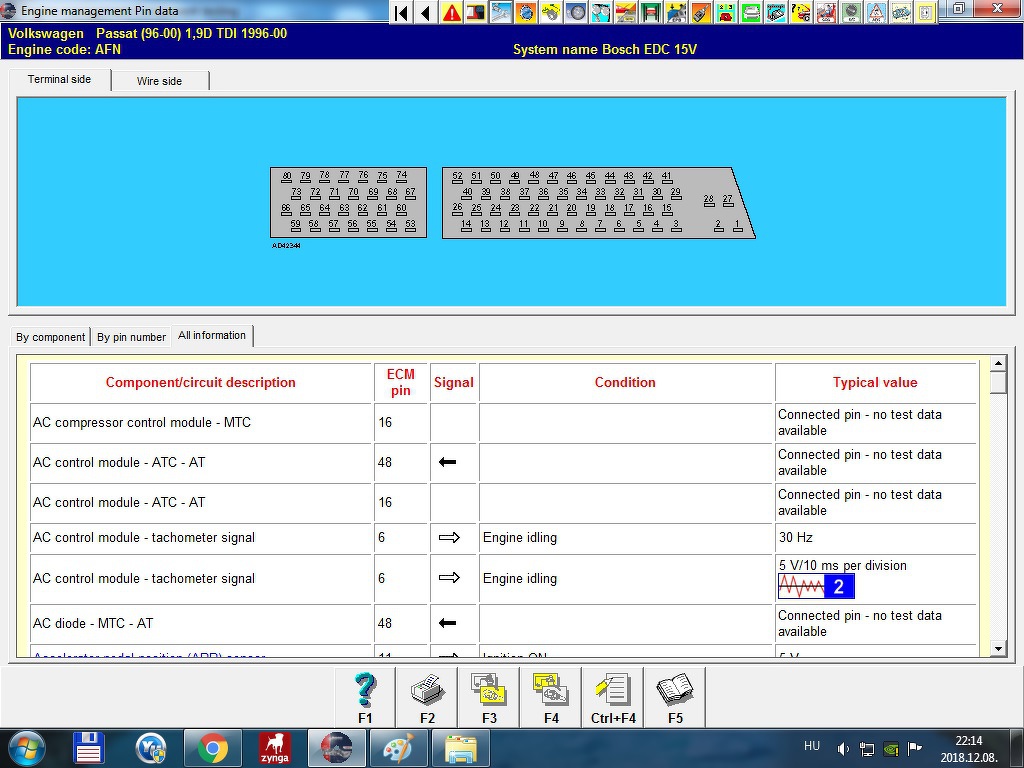The image size is (1024, 768).
Task: Click the Component/circuit description column header
Action: [200, 383]
